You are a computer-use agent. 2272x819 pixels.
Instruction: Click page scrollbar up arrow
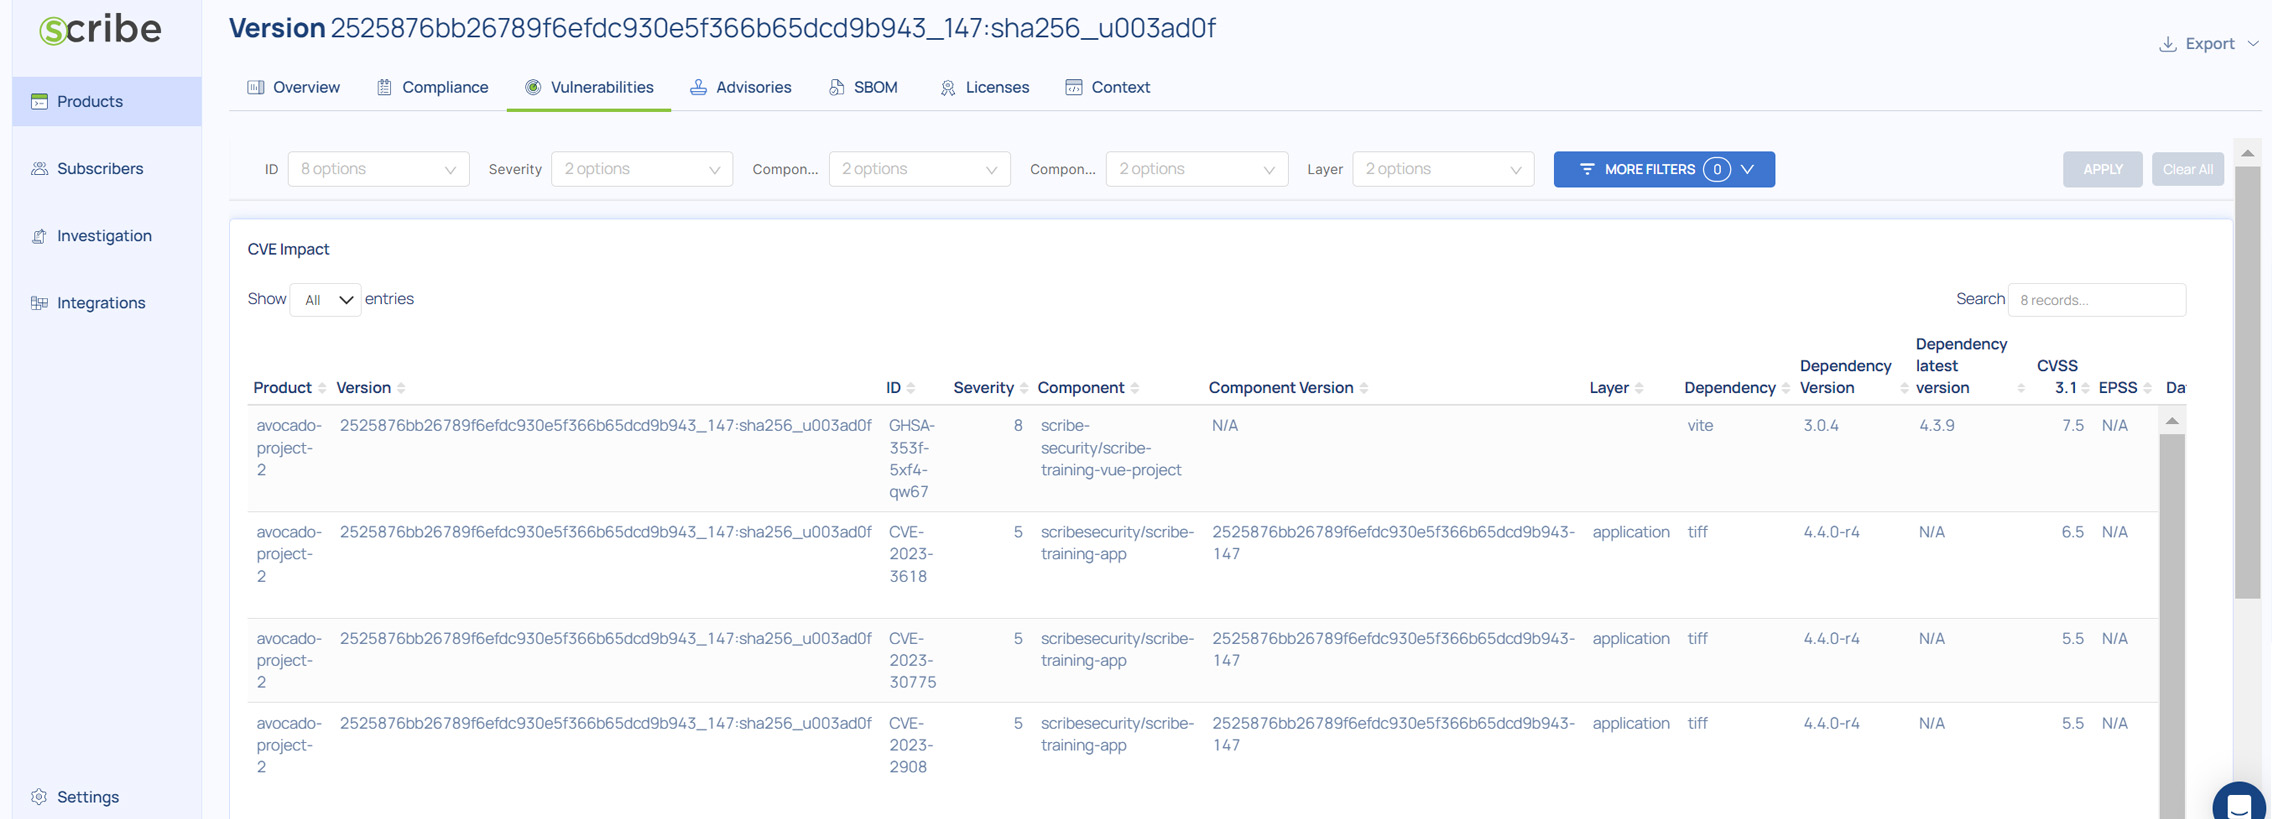click(x=2247, y=153)
